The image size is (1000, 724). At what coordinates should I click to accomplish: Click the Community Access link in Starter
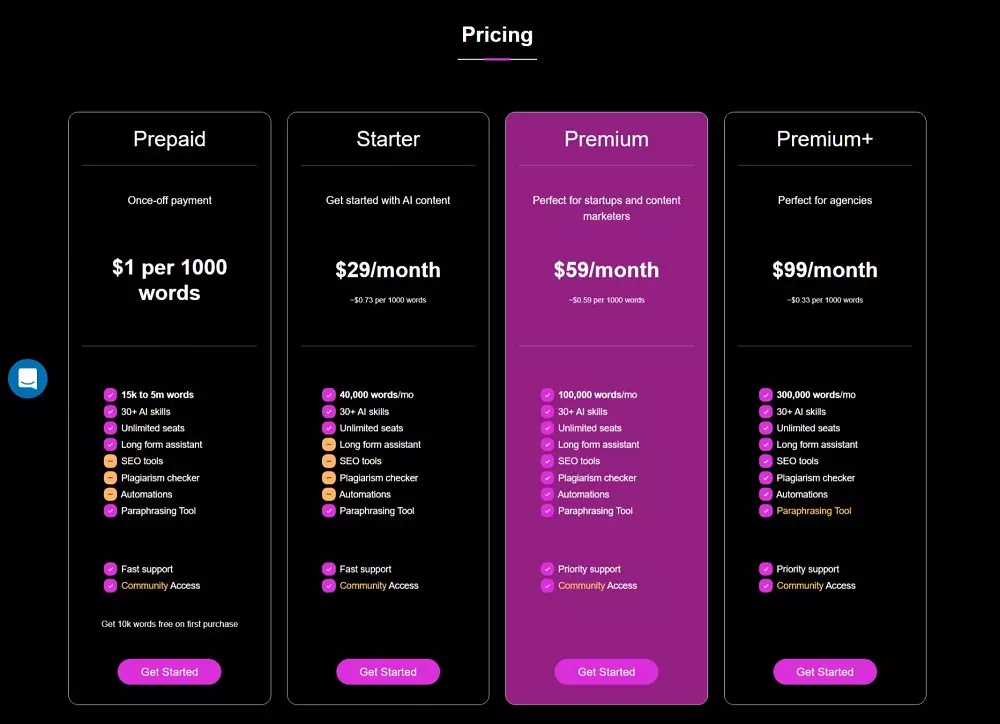pyautogui.click(x=379, y=586)
